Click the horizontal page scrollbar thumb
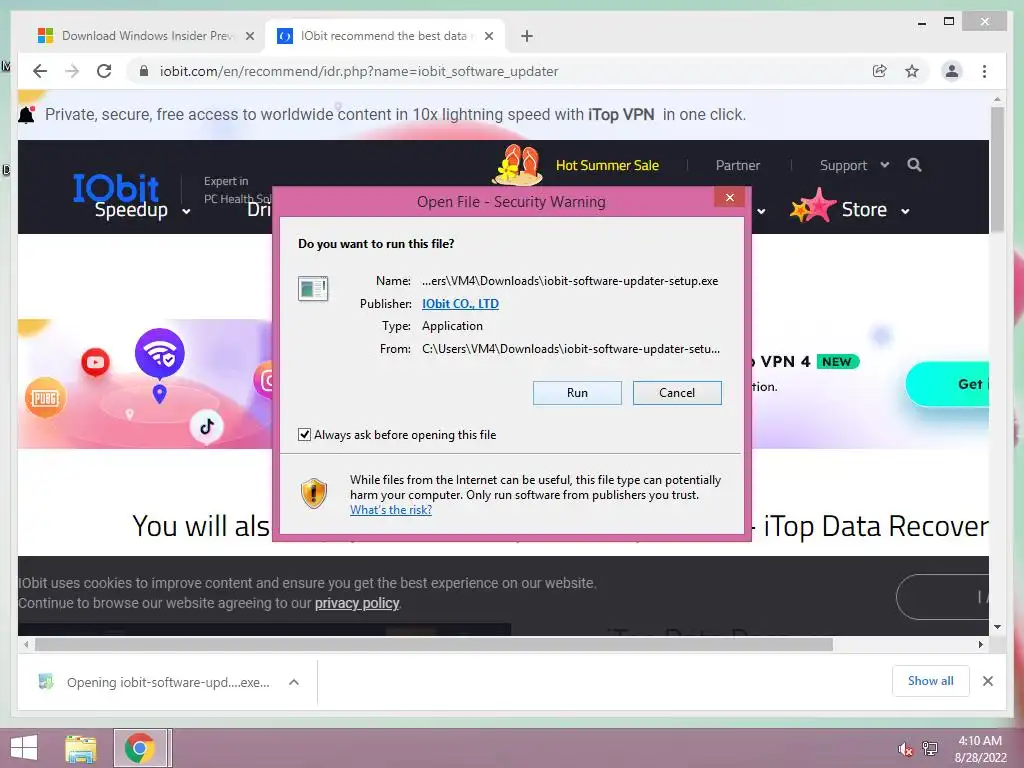The image size is (1024, 768). tap(434, 645)
